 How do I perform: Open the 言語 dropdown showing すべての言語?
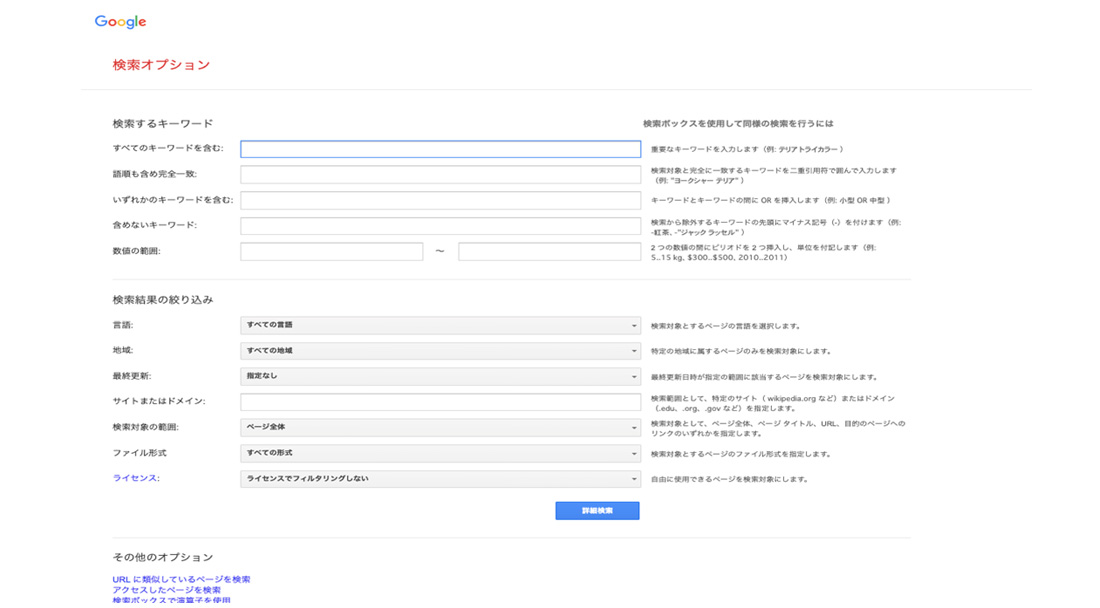click(440, 325)
